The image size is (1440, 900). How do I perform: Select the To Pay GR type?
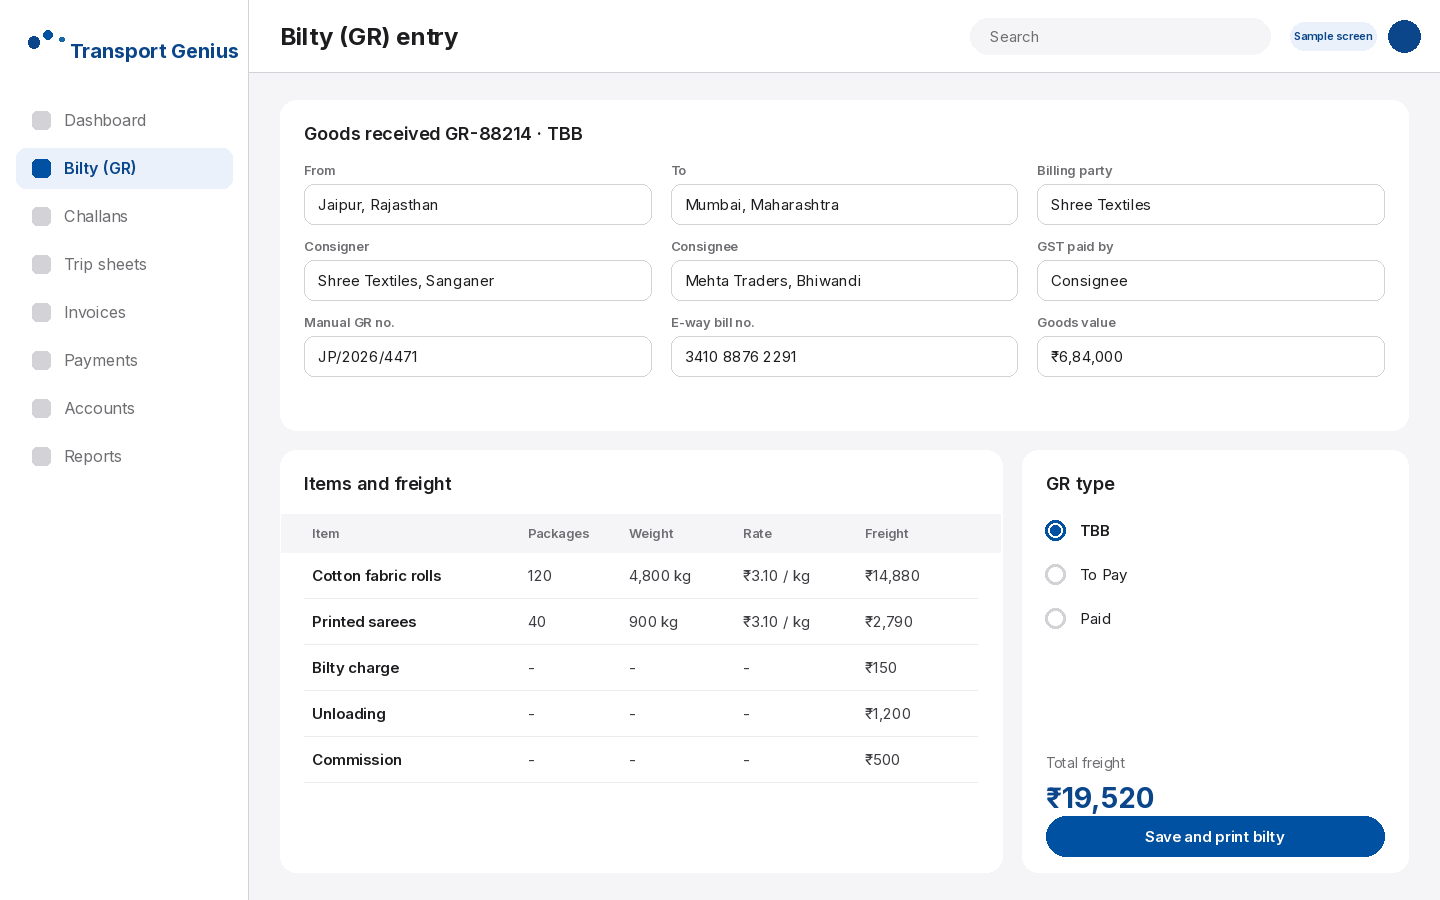click(1055, 574)
